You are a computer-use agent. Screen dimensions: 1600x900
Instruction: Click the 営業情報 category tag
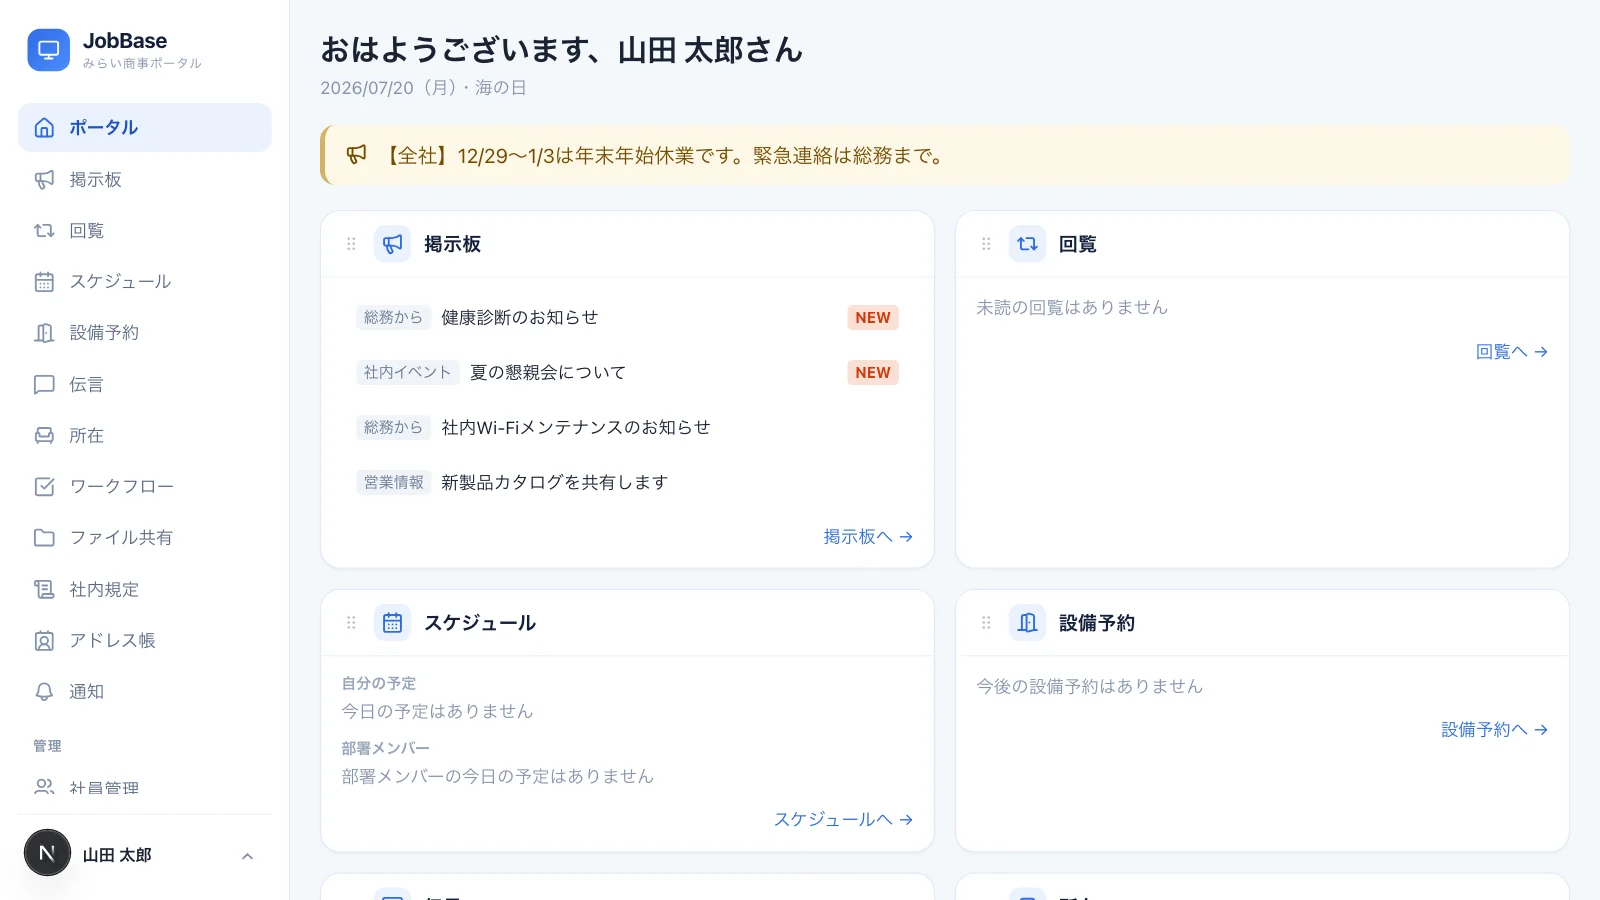394,483
